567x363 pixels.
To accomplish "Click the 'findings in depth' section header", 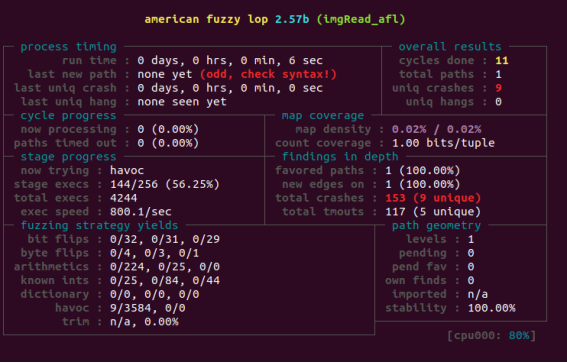I will click(340, 157).
